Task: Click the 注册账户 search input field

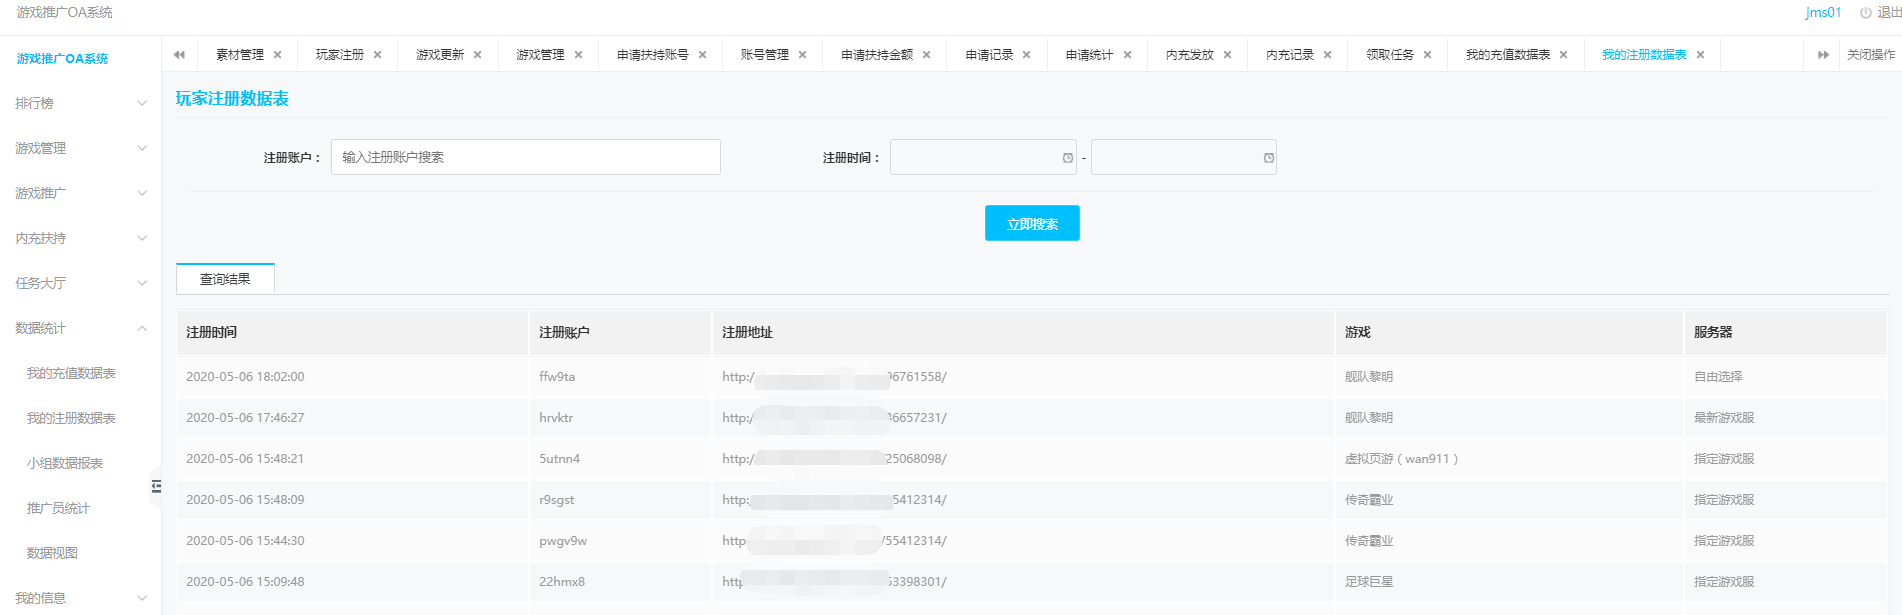Action: click(525, 157)
